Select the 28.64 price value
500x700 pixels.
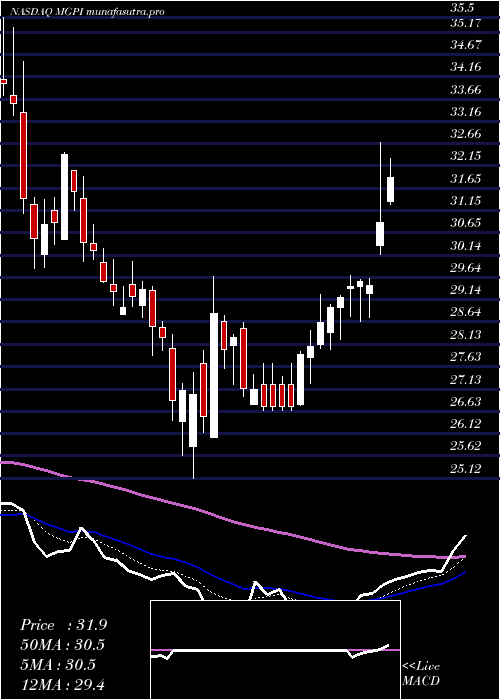pyautogui.click(x=466, y=312)
